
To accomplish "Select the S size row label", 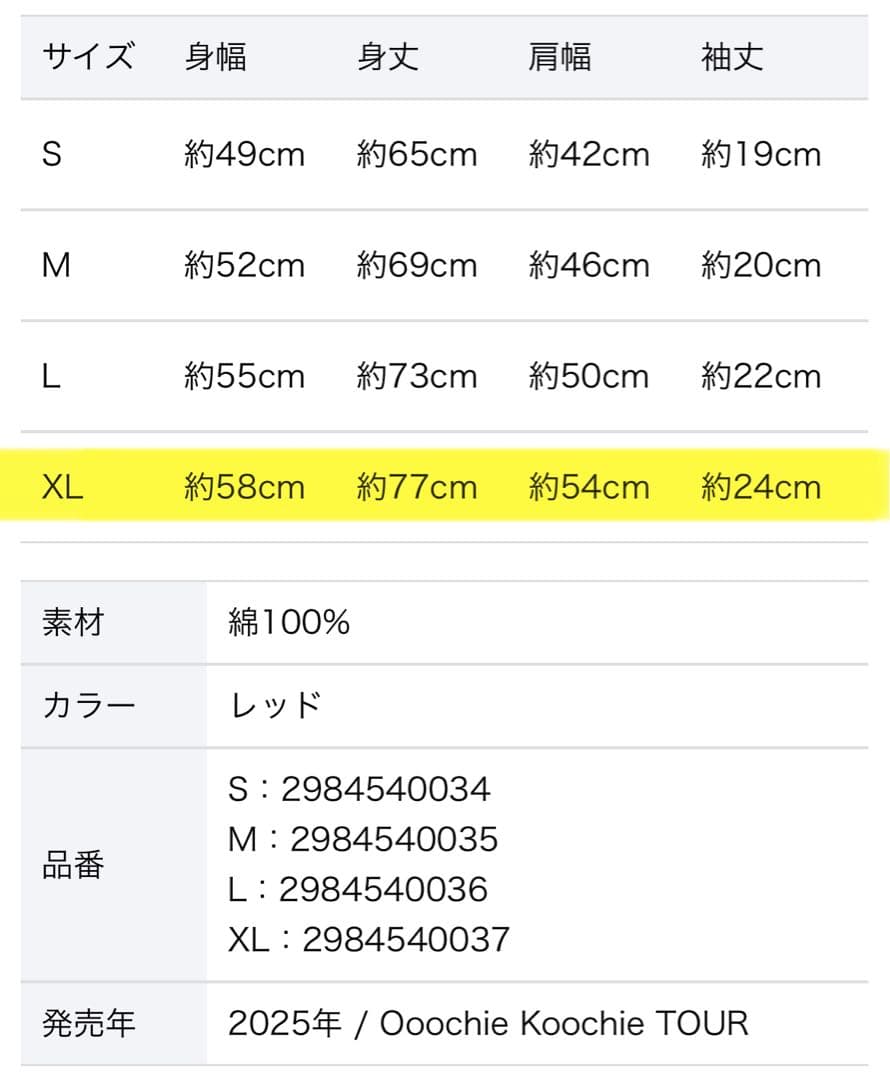I will (x=52, y=154).
